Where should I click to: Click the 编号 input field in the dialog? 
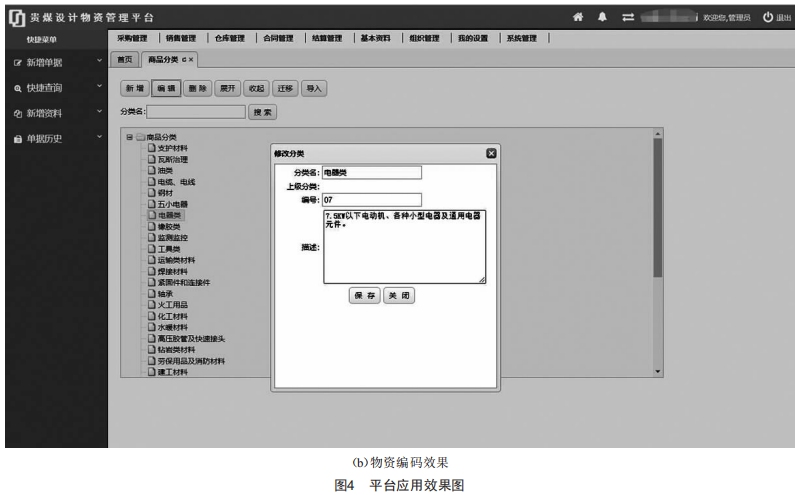(x=372, y=199)
